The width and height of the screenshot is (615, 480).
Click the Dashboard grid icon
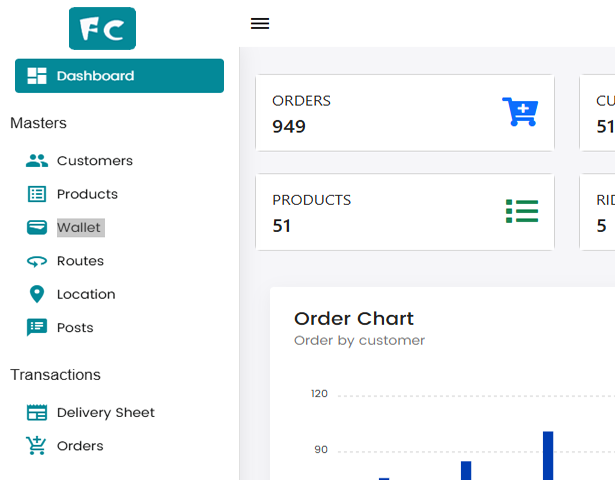point(37,76)
